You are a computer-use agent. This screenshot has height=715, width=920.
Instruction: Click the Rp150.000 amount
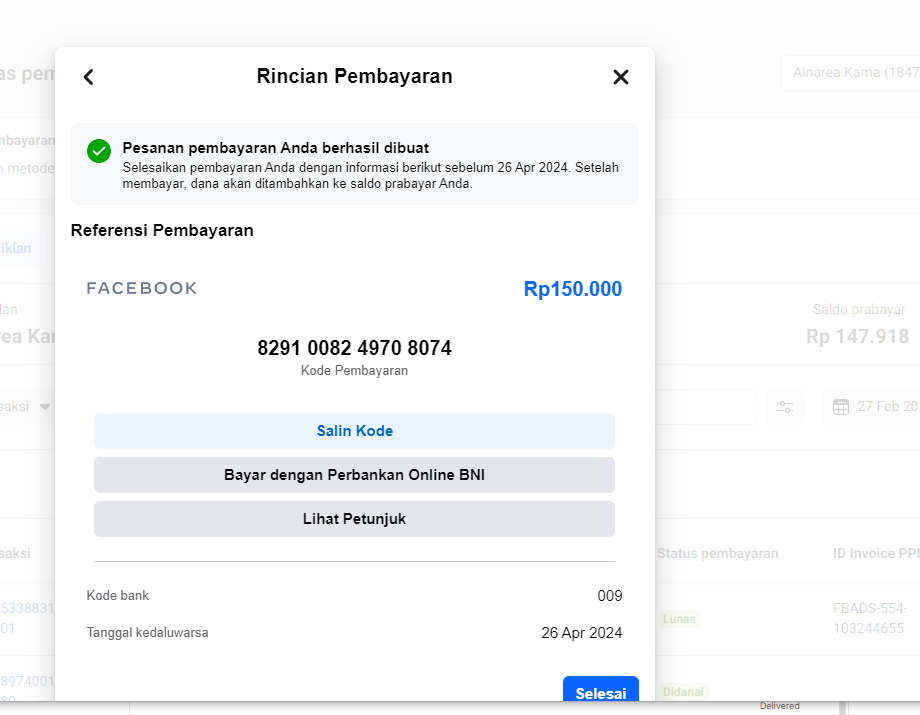[x=573, y=289]
